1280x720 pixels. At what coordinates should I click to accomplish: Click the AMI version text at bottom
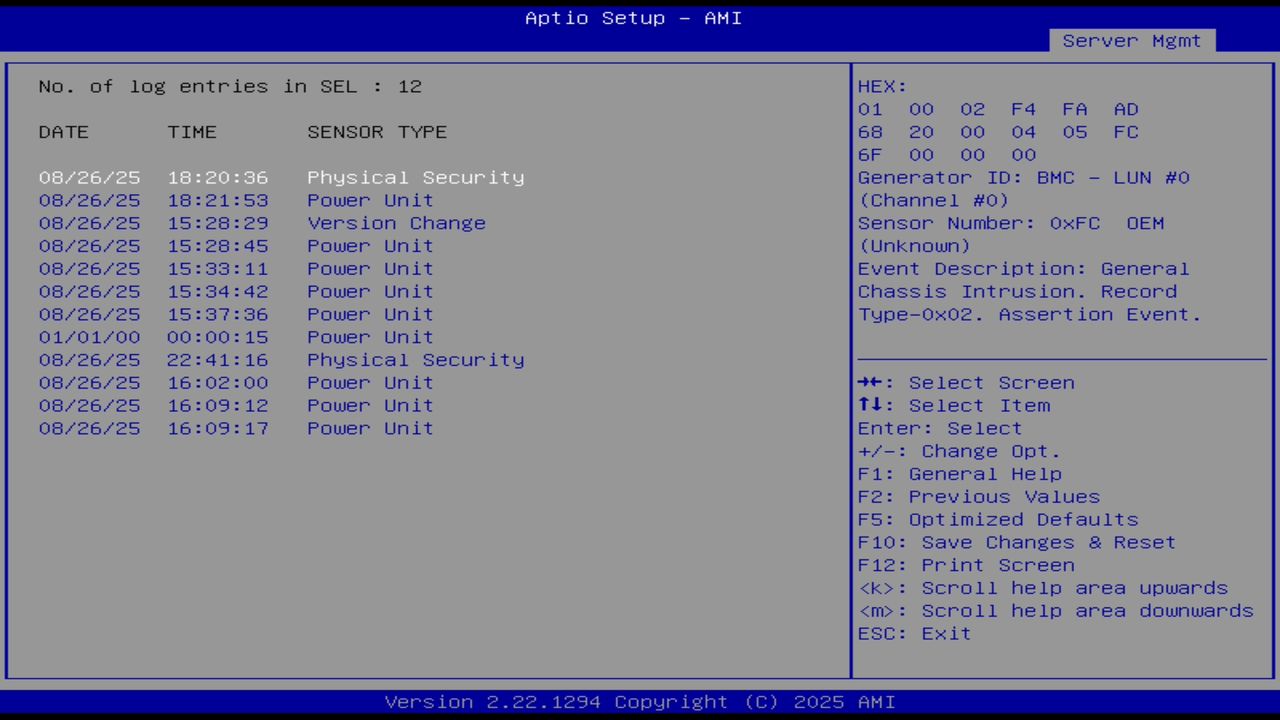click(639, 701)
